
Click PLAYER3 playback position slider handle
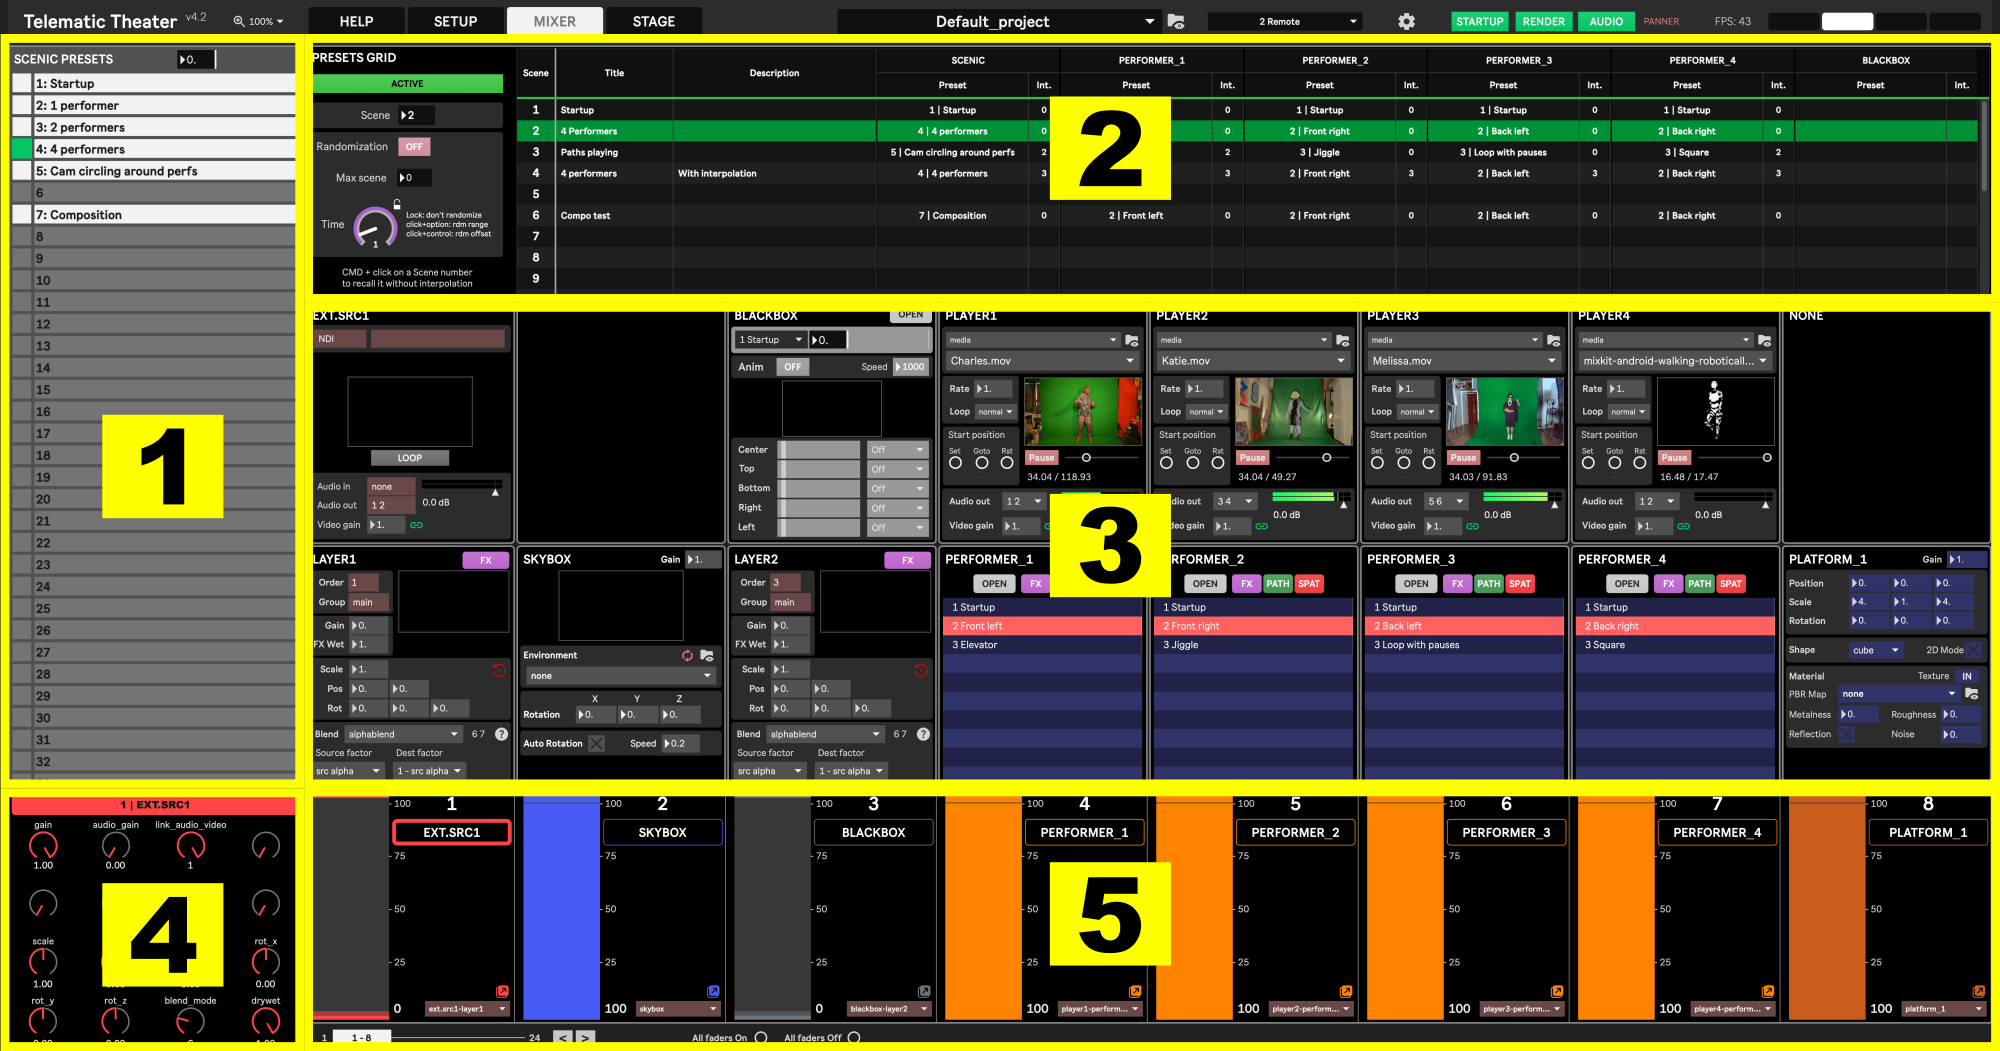(1514, 458)
